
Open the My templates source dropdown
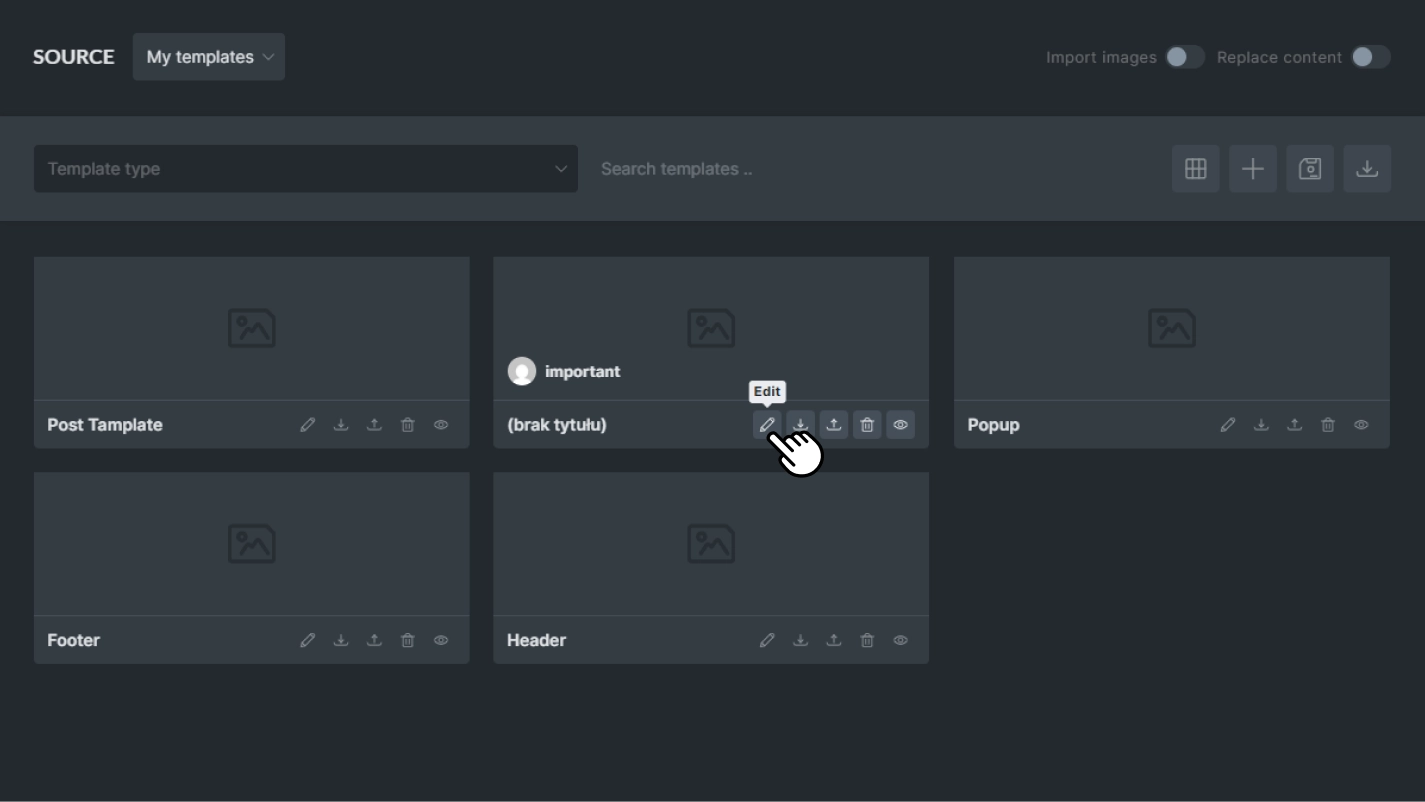point(209,57)
